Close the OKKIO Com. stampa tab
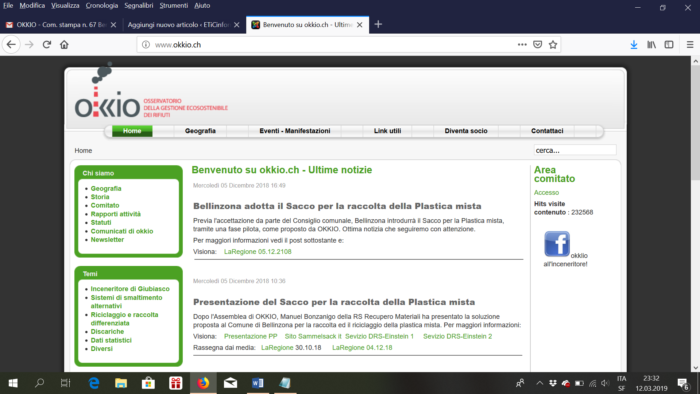Viewport: 700px width, 394px height. pyautogui.click(x=113, y=25)
